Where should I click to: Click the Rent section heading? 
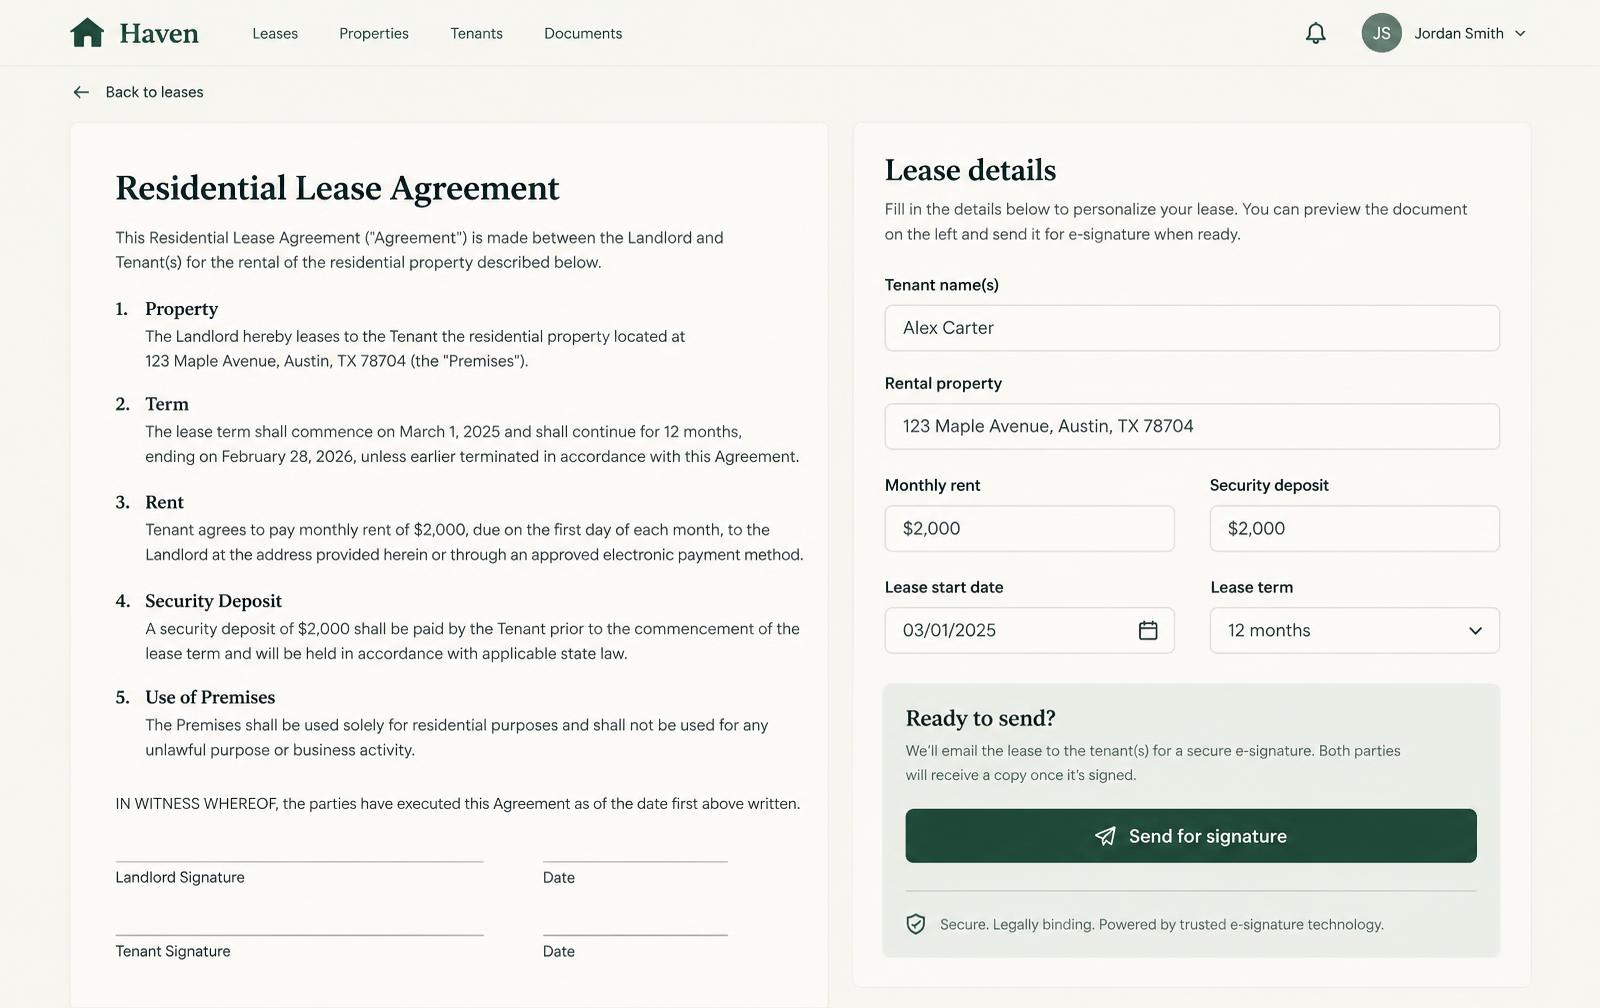click(164, 502)
